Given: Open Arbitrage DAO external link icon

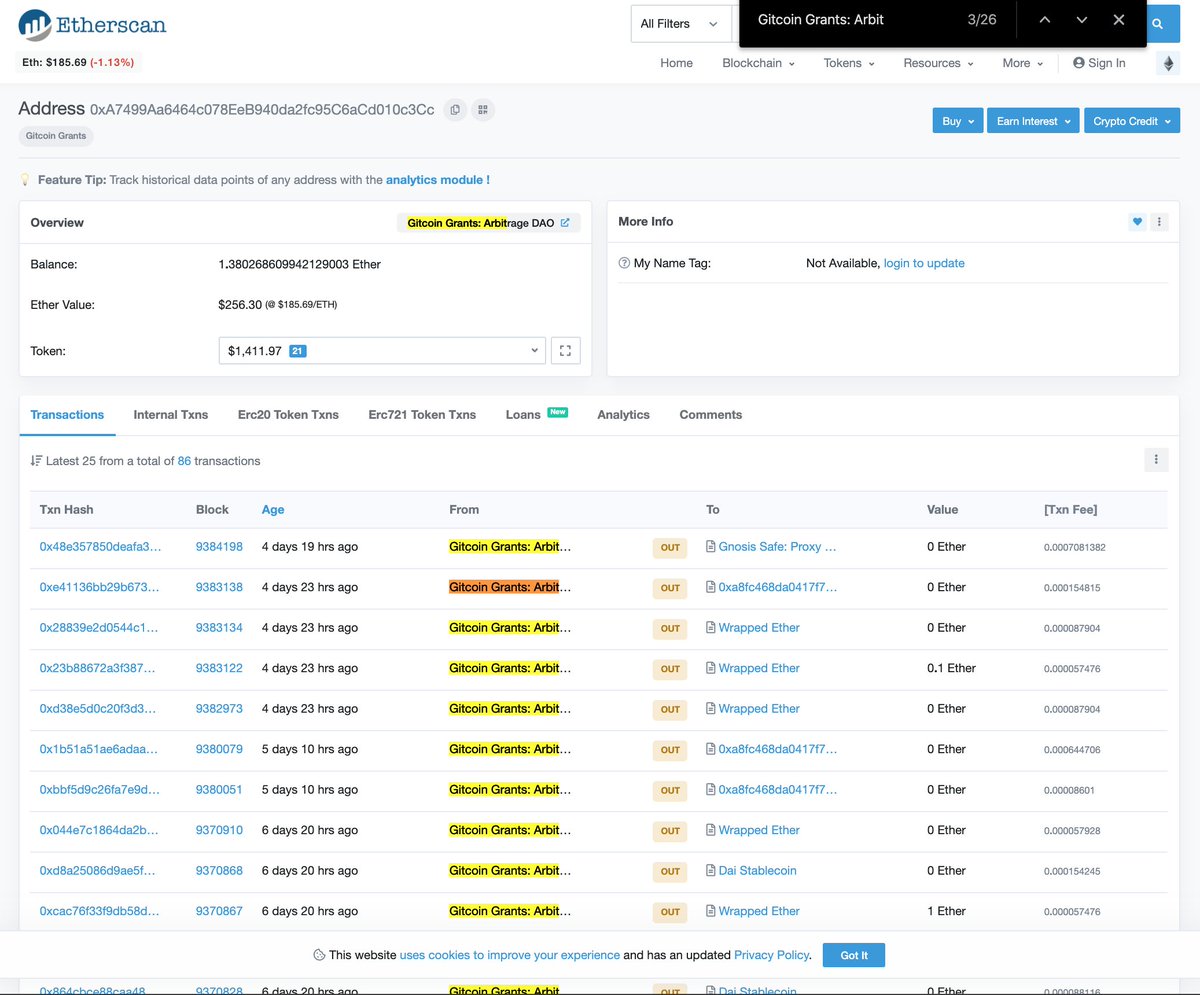Looking at the screenshot, I should [565, 223].
